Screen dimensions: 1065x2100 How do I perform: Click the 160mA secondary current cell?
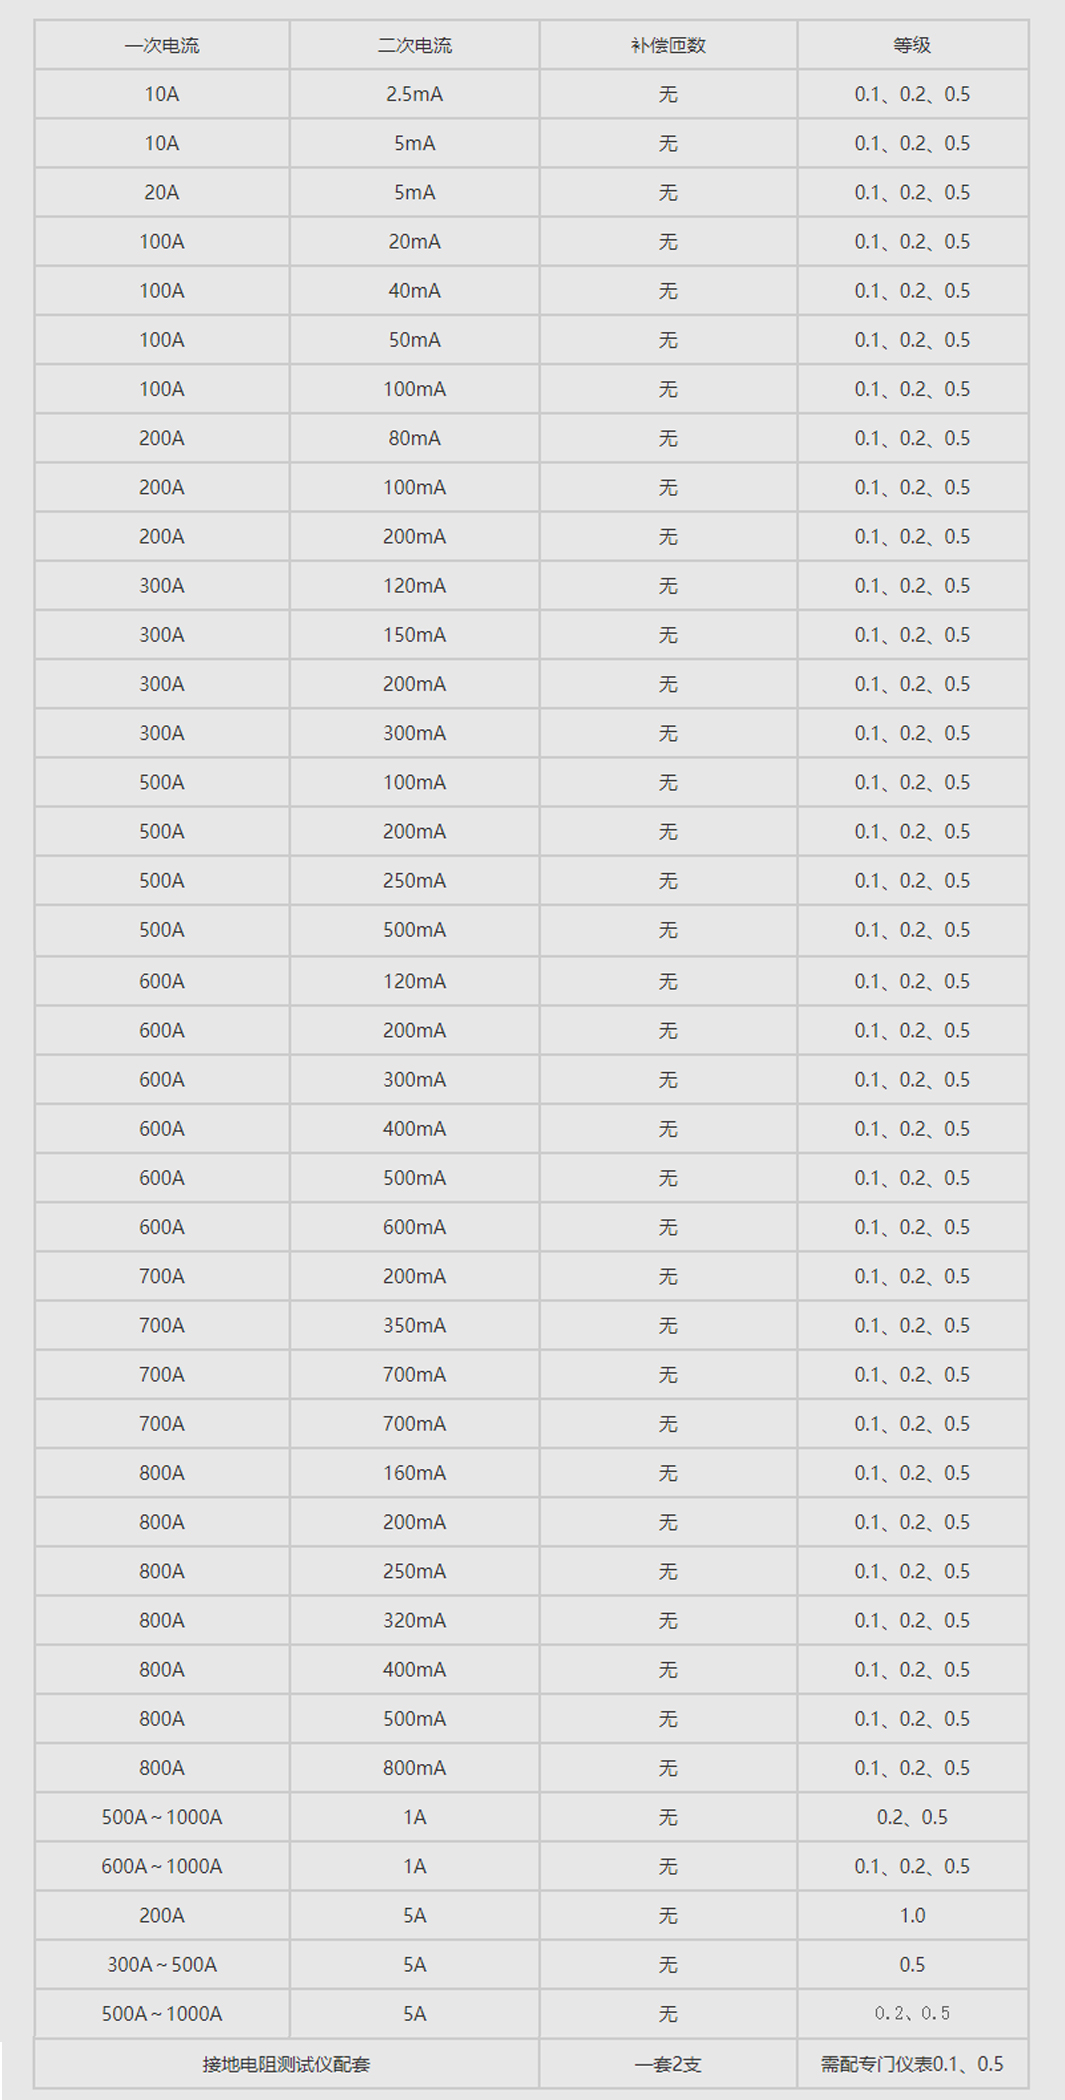pos(414,1473)
